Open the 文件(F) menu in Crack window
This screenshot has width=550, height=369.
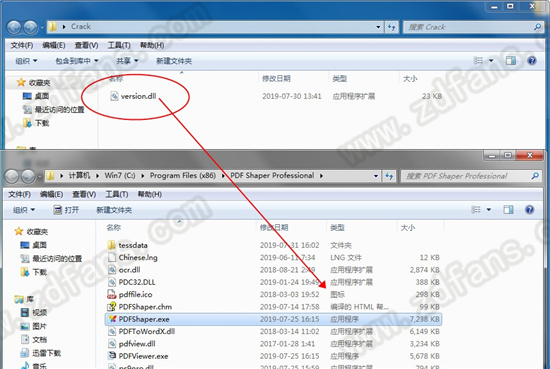click(21, 45)
